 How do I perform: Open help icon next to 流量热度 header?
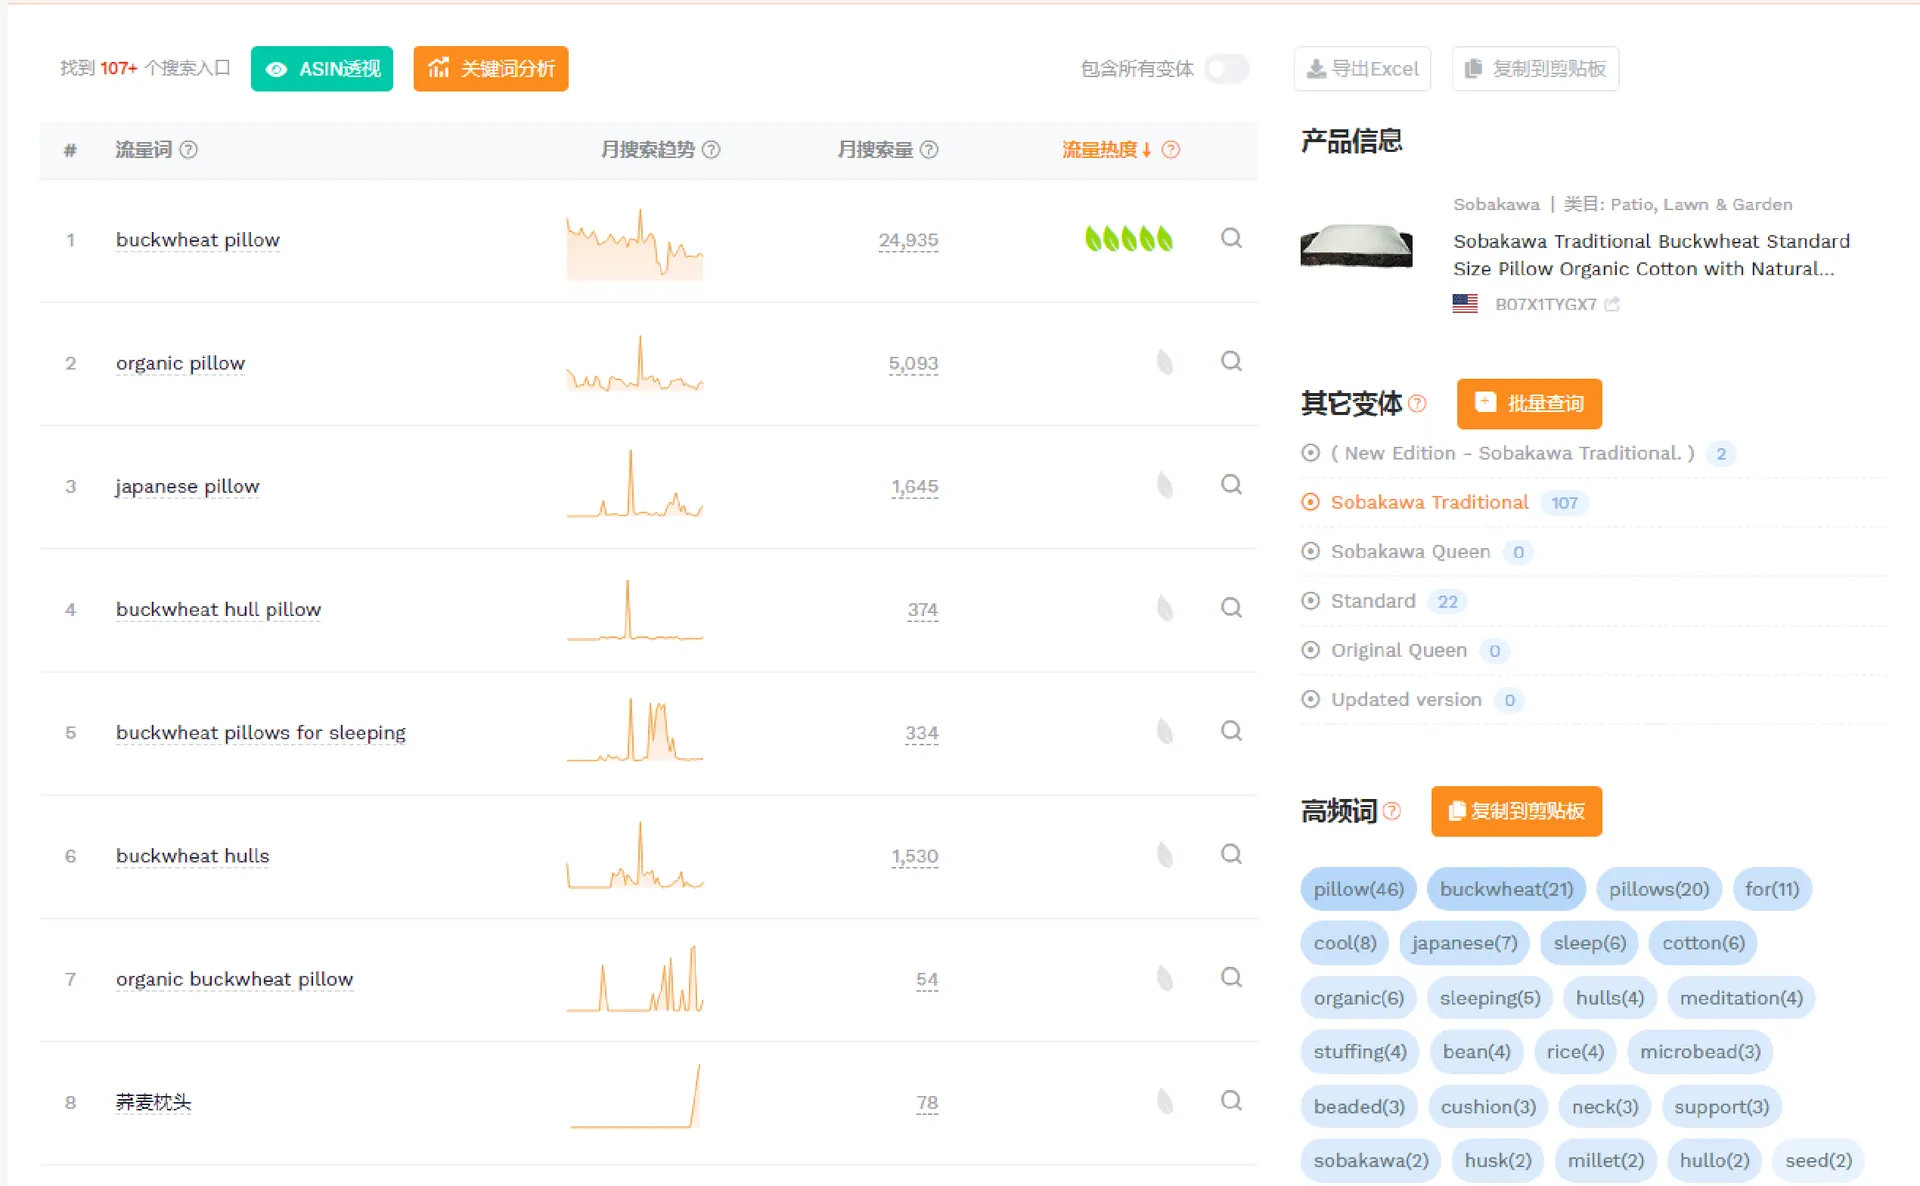pos(1171,149)
